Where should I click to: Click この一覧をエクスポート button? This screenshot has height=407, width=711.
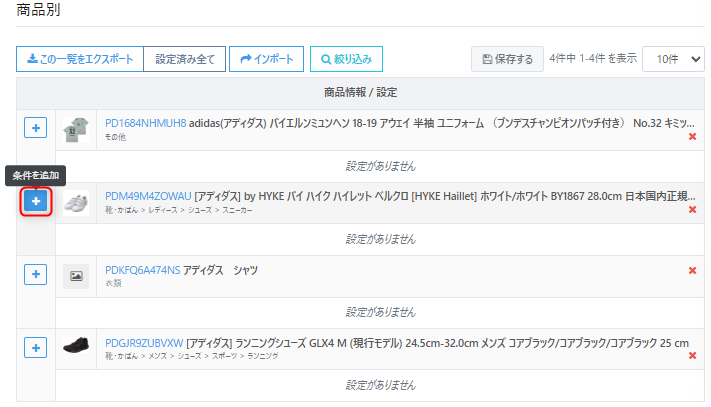click(80, 59)
